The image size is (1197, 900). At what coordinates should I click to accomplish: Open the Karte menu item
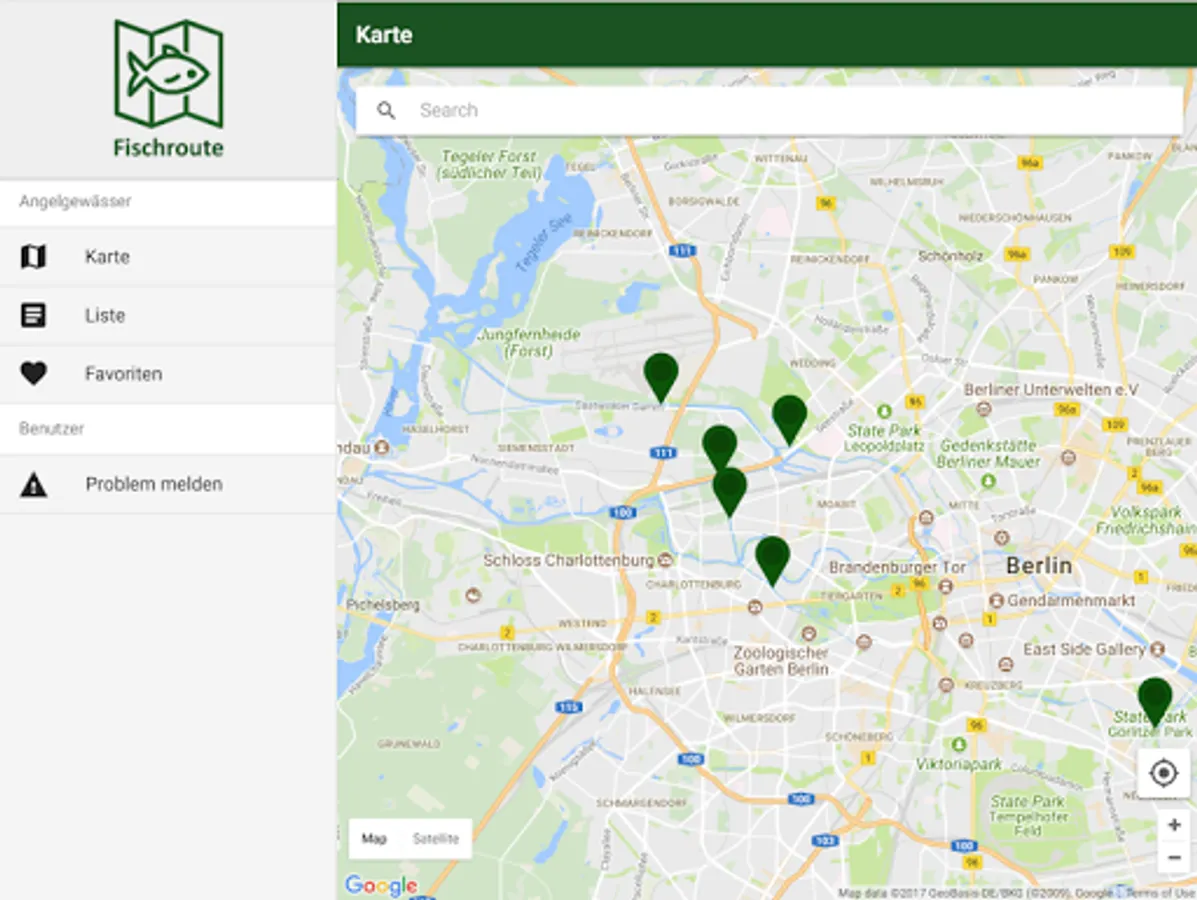coord(167,256)
